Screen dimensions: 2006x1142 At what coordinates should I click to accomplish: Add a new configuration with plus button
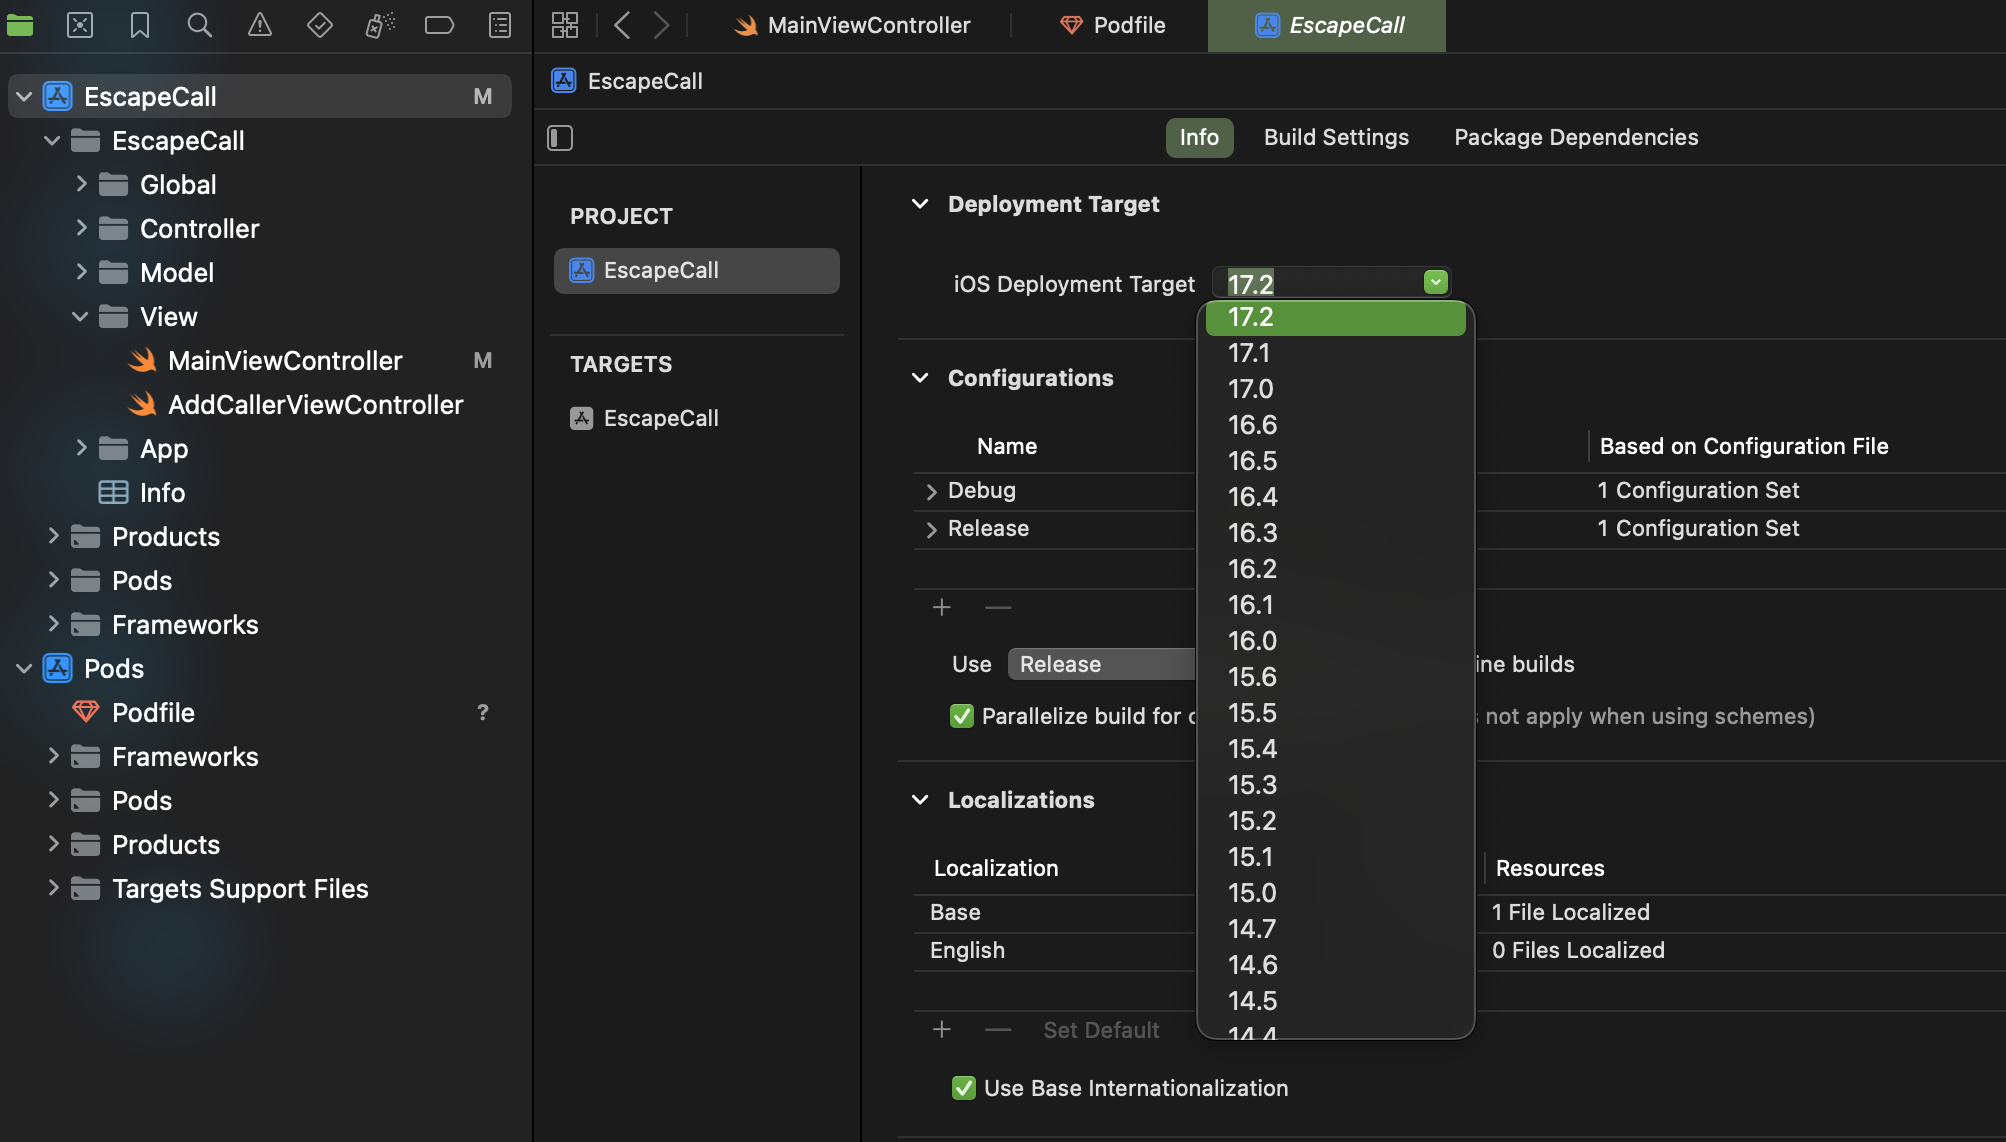(x=941, y=607)
